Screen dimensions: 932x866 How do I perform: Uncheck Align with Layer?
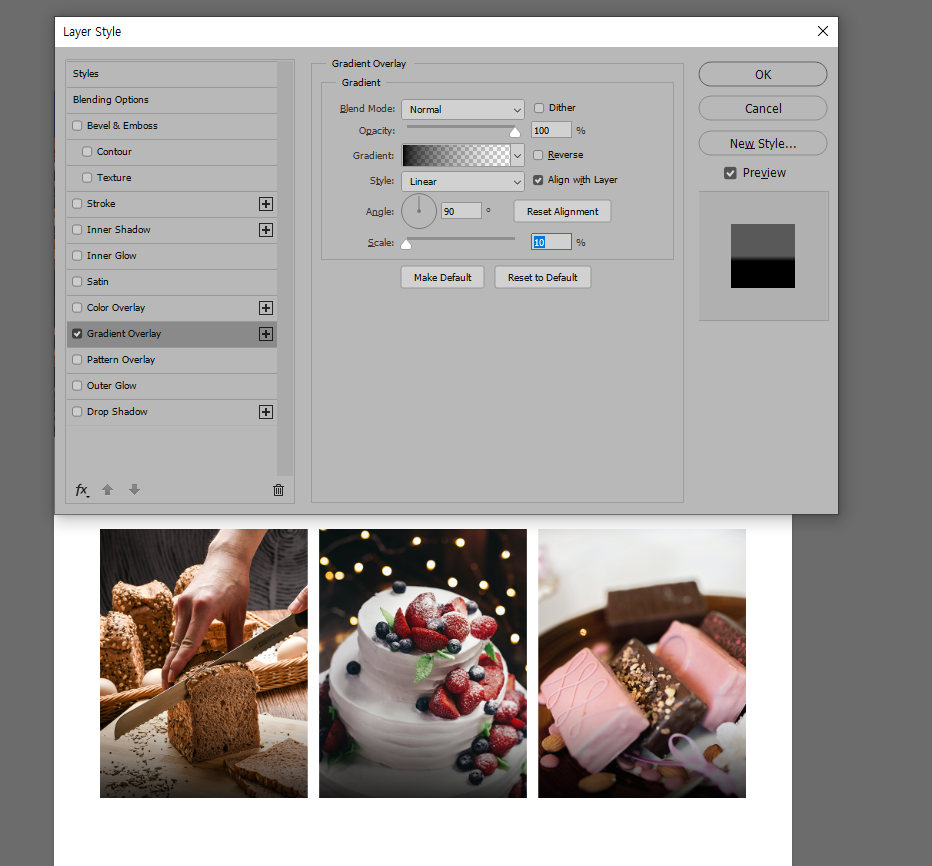pyautogui.click(x=539, y=180)
